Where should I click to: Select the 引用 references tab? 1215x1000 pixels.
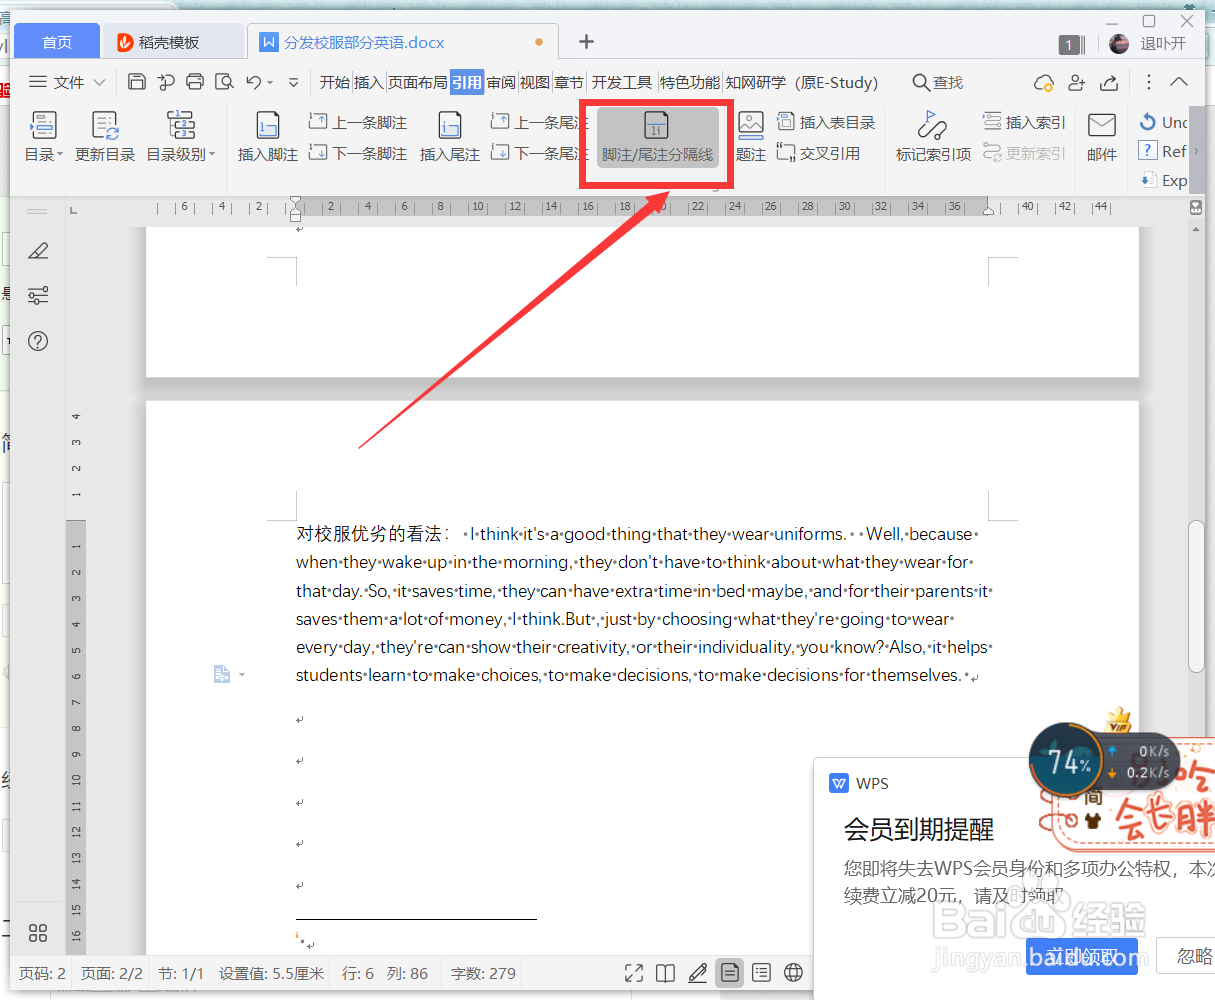click(466, 82)
